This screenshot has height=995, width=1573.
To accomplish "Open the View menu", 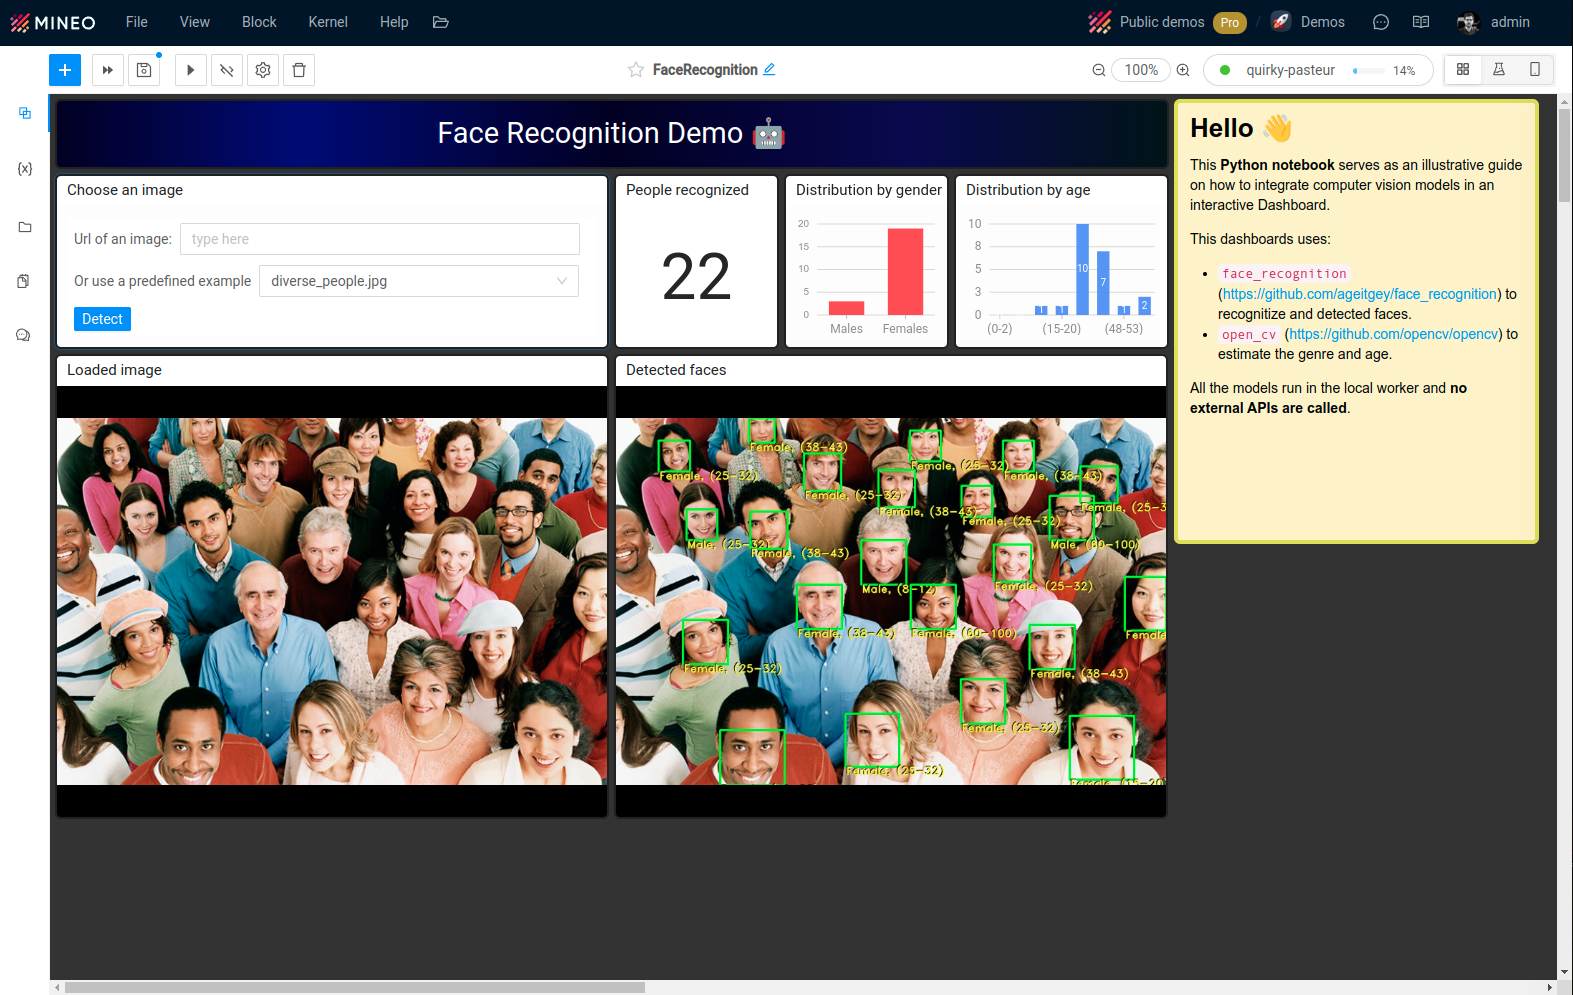I will pos(195,22).
